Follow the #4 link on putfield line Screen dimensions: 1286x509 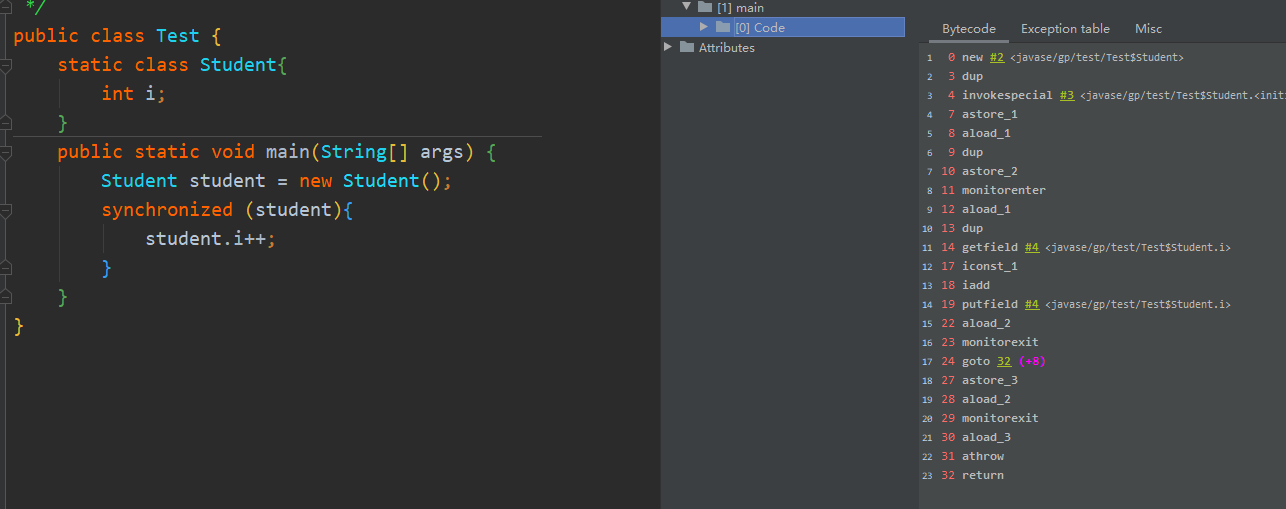[x=1032, y=305]
